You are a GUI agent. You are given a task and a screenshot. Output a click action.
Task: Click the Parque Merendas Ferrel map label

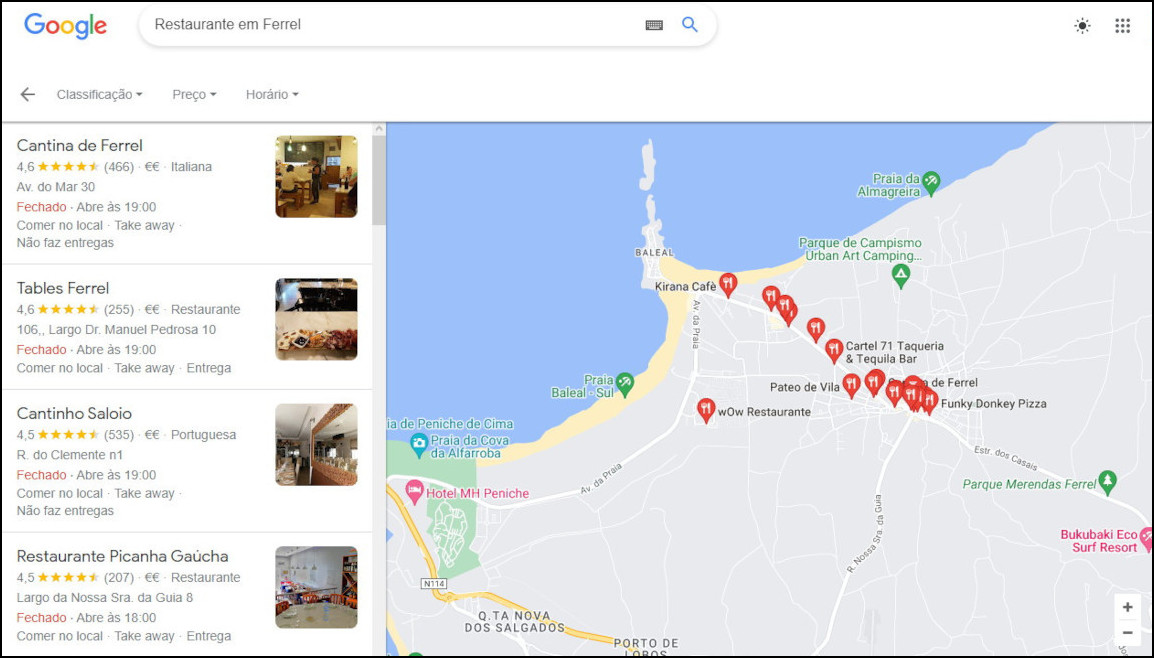point(1030,484)
